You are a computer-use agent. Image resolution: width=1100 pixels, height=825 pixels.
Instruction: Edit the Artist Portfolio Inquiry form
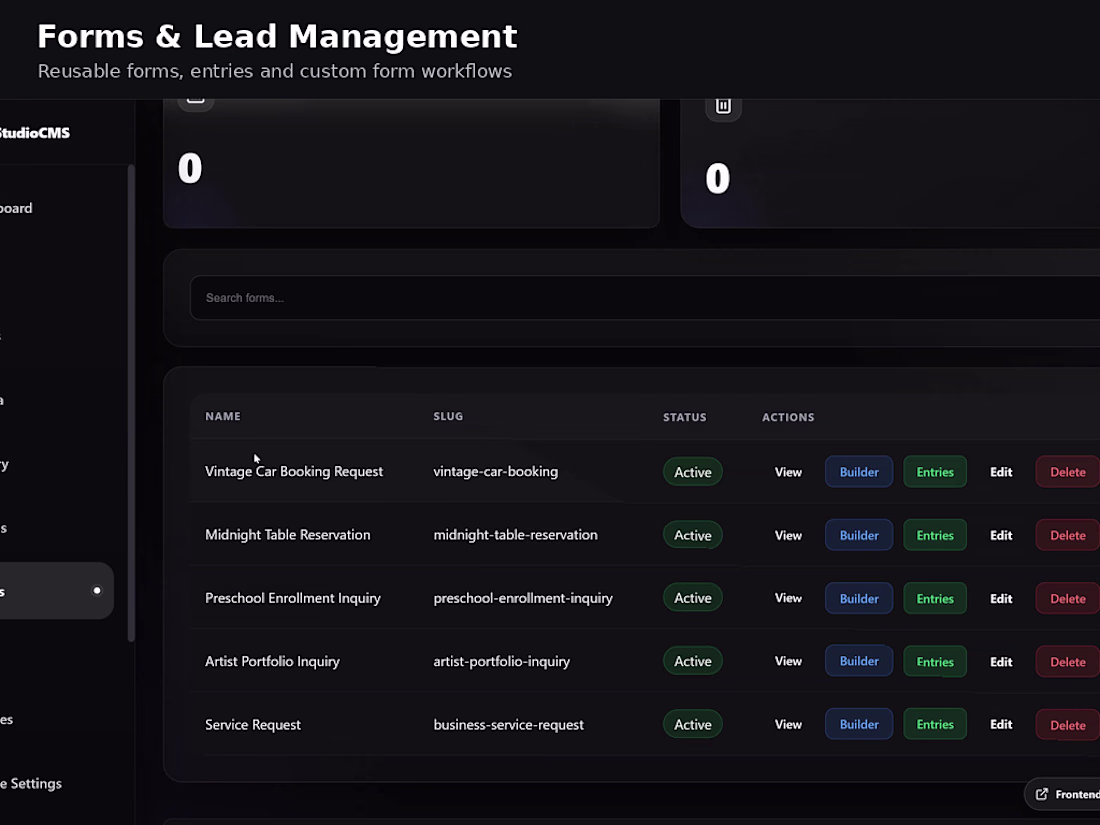[1001, 662]
